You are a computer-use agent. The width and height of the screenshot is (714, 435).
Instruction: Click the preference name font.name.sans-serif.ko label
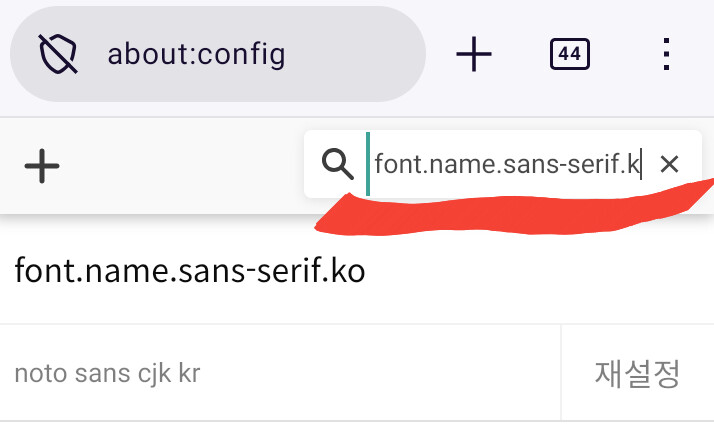[x=190, y=271]
